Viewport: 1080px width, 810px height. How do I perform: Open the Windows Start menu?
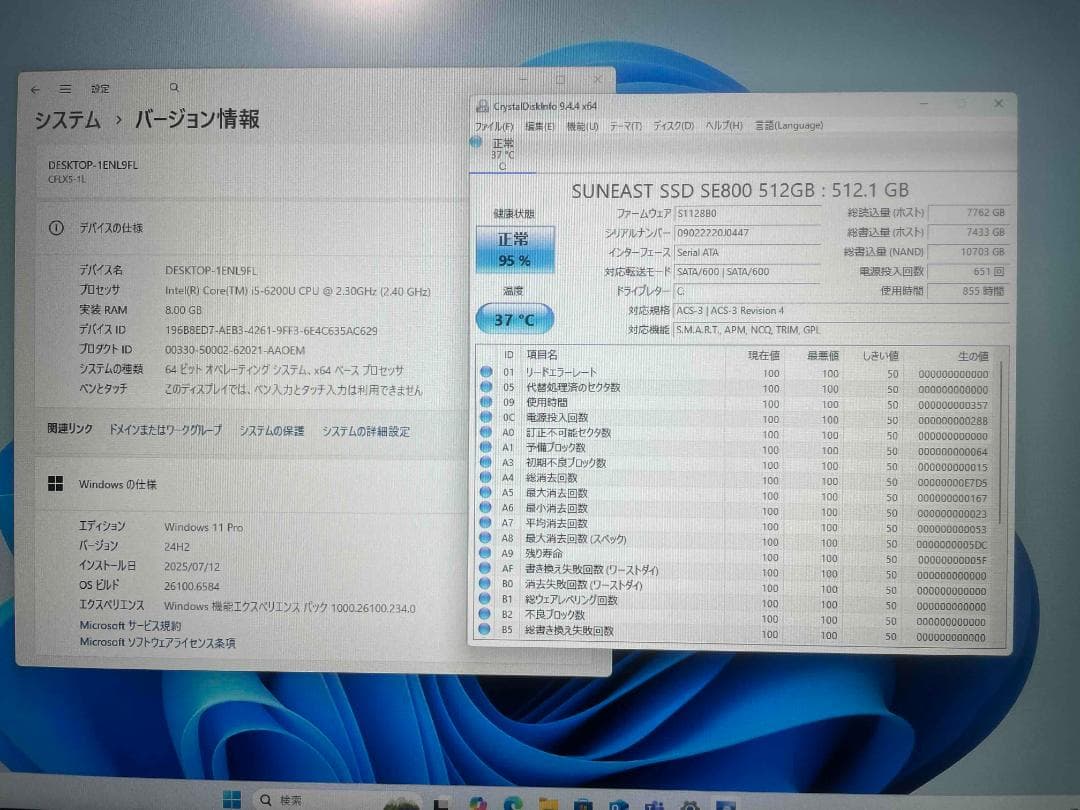pyautogui.click(x=231, y=798)
